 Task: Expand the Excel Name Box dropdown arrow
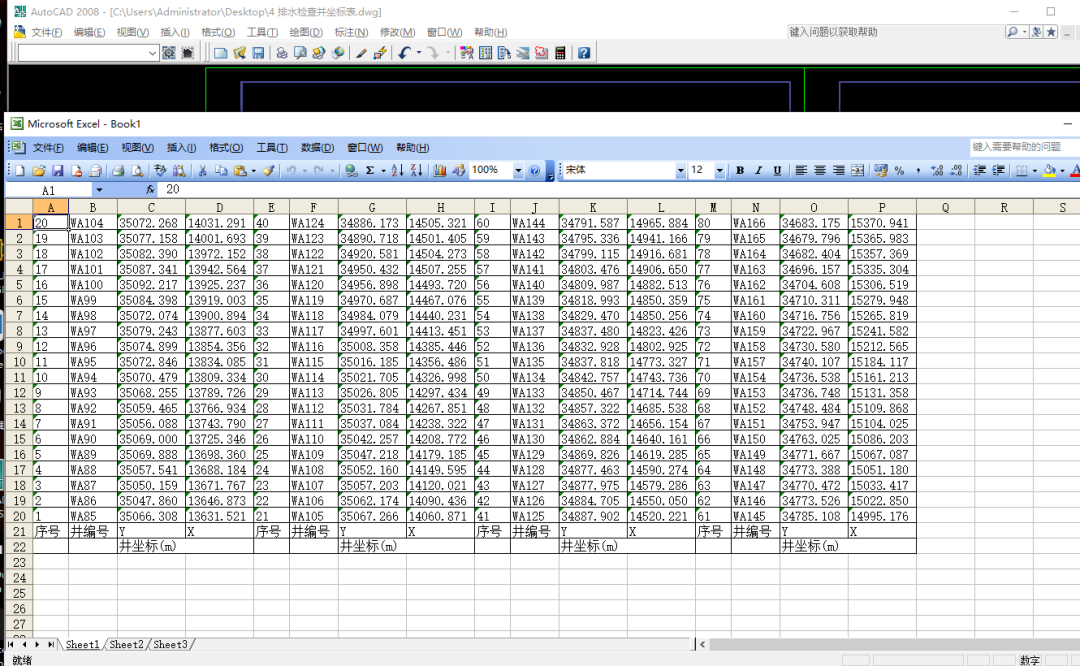pos(99,190)
